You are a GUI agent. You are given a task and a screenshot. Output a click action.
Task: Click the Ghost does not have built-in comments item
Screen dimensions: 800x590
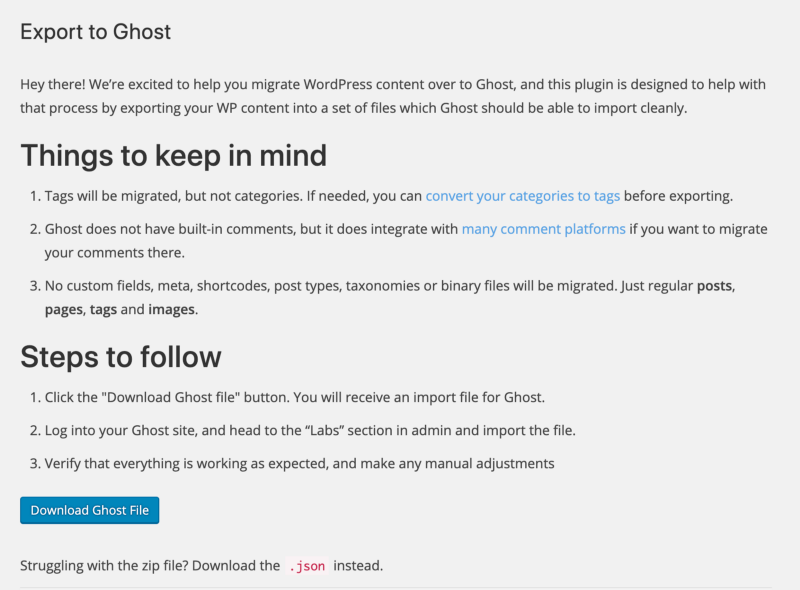pos(406,240)
